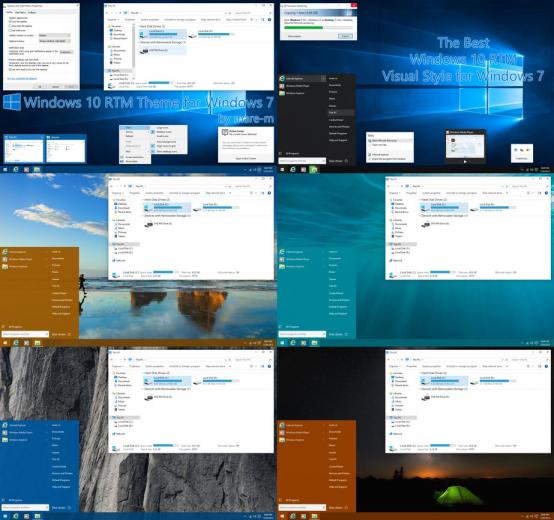The width and height of the screenshot is (554, 520).
Task: Click the search box in the dark start menu
Action: [302, 161]
